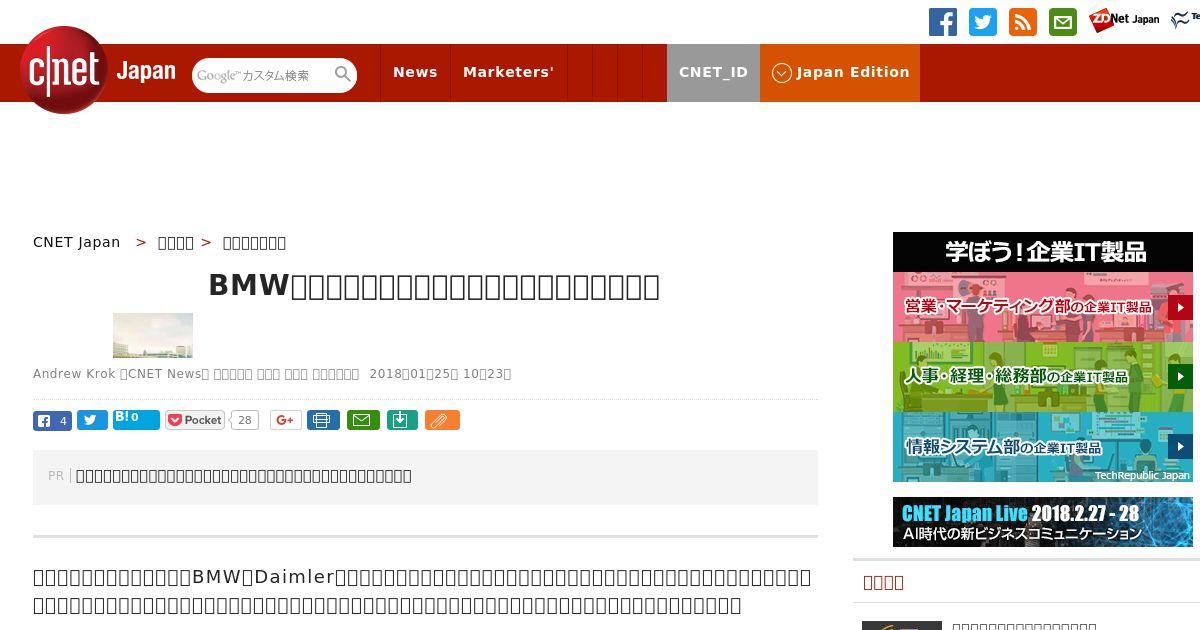
Task: Click the PR sponsored text link
Action: click(244, 476)
